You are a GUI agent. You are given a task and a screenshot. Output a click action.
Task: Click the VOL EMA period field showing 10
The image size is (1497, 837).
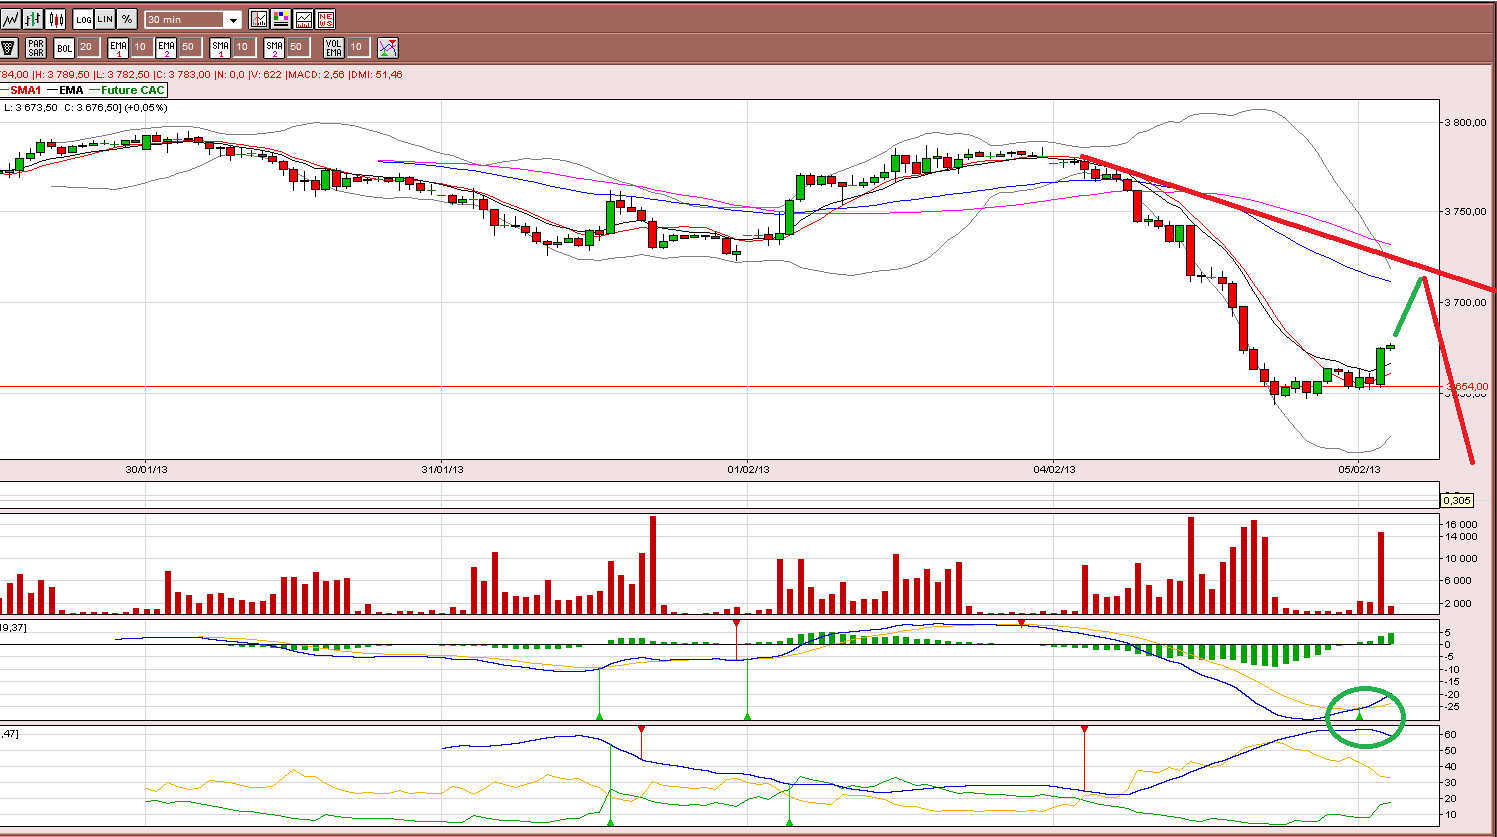coord(357,47)
